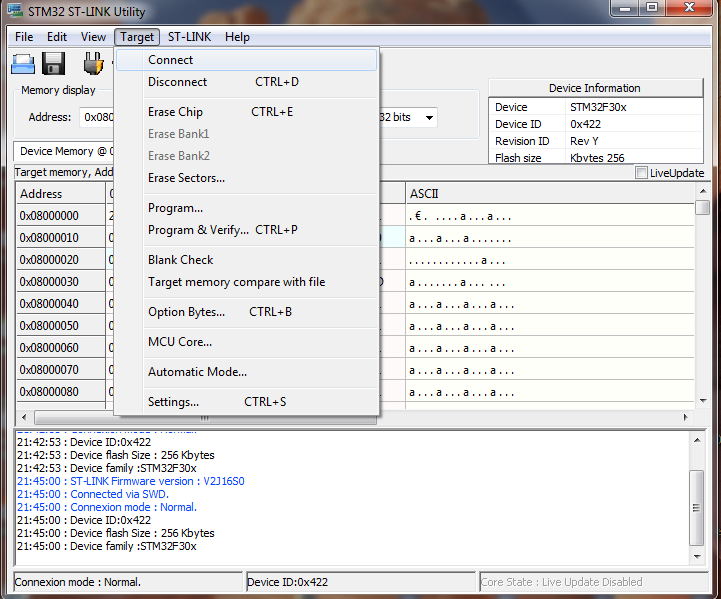
Task: Select the address cell 0x08000010
Action: click(61, 238)
